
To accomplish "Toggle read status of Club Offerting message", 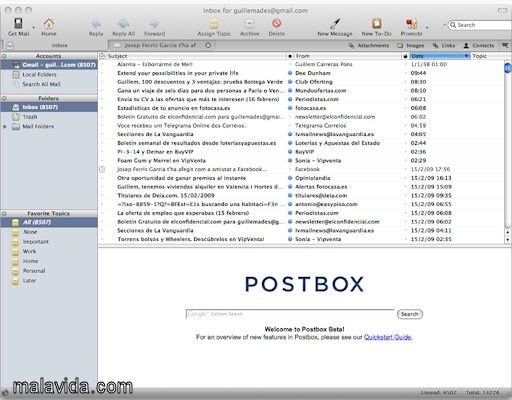I will coord(290,82).
